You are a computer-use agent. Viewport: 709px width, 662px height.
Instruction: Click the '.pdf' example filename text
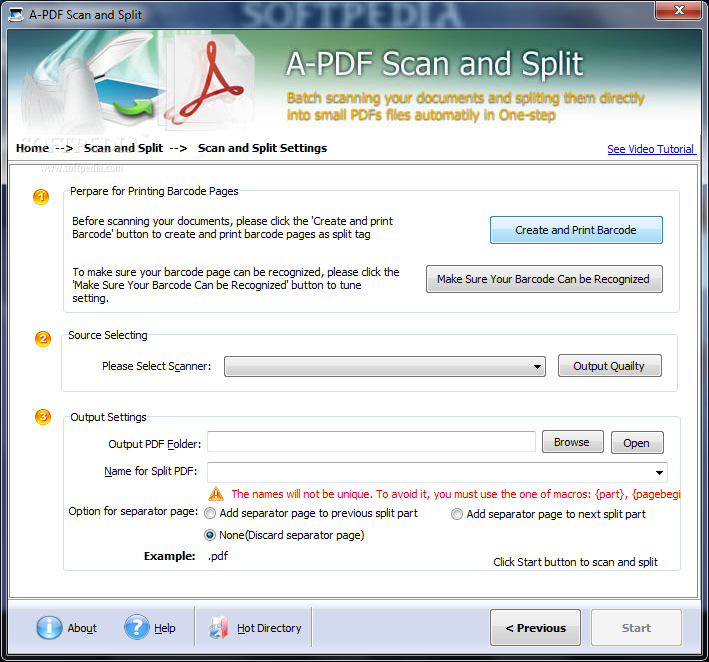point(218,556)
